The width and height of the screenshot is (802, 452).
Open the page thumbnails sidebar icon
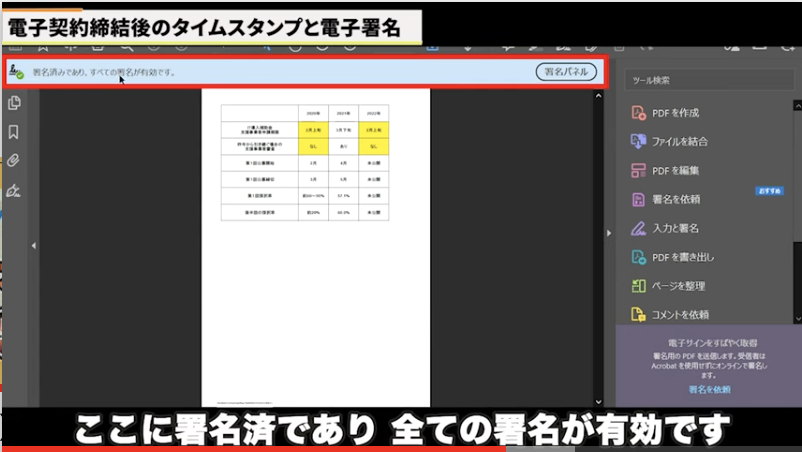14,103
